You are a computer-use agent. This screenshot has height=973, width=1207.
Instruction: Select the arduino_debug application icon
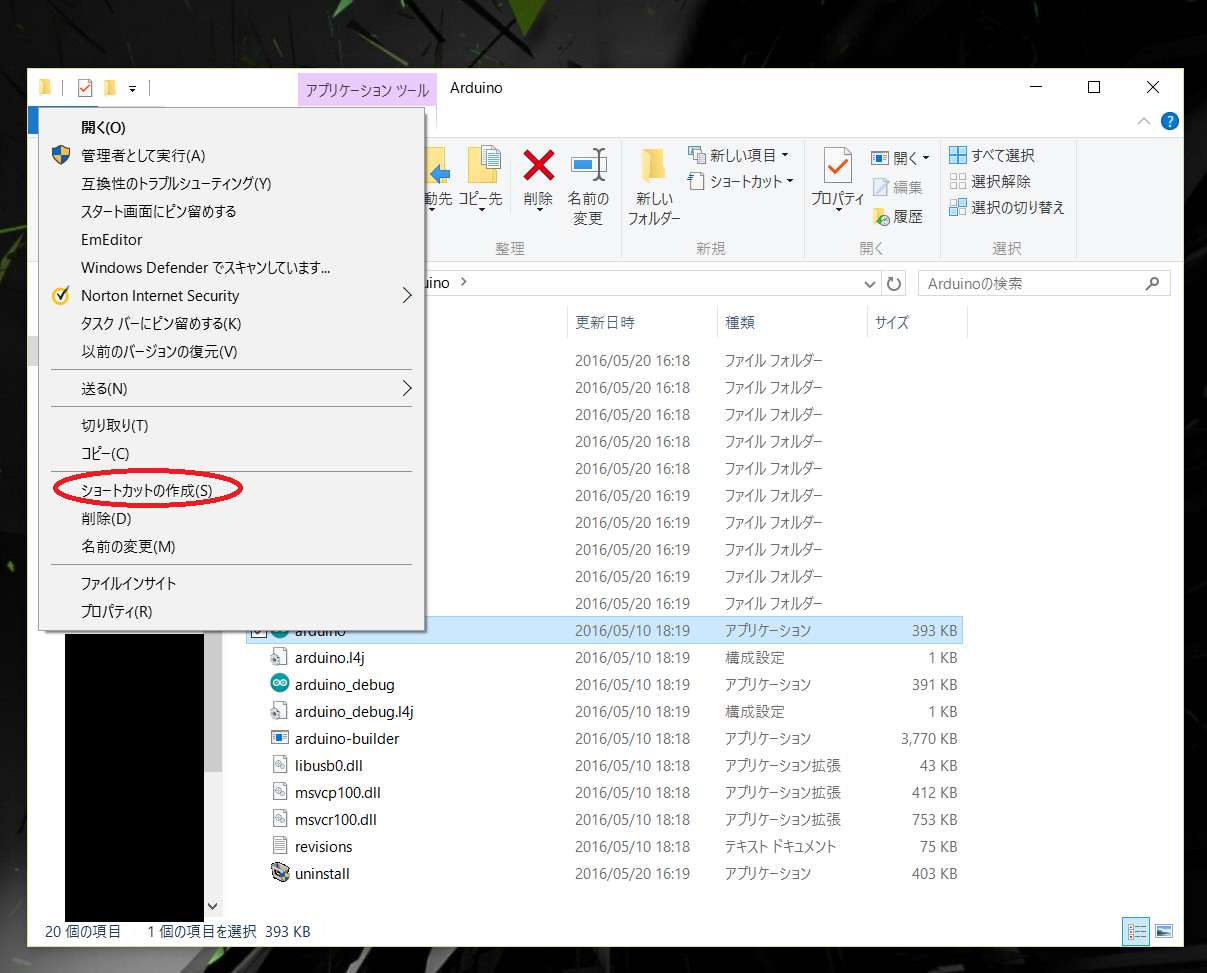tap(280, 684)
